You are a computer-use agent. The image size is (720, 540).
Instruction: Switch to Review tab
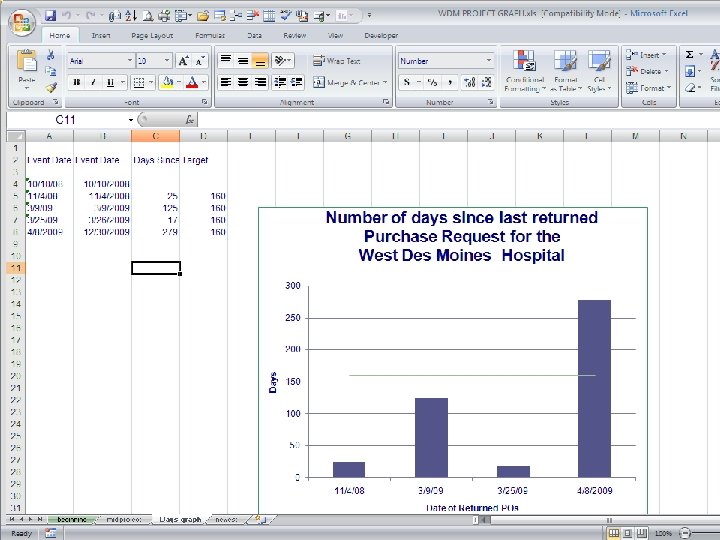click(294, 35)
